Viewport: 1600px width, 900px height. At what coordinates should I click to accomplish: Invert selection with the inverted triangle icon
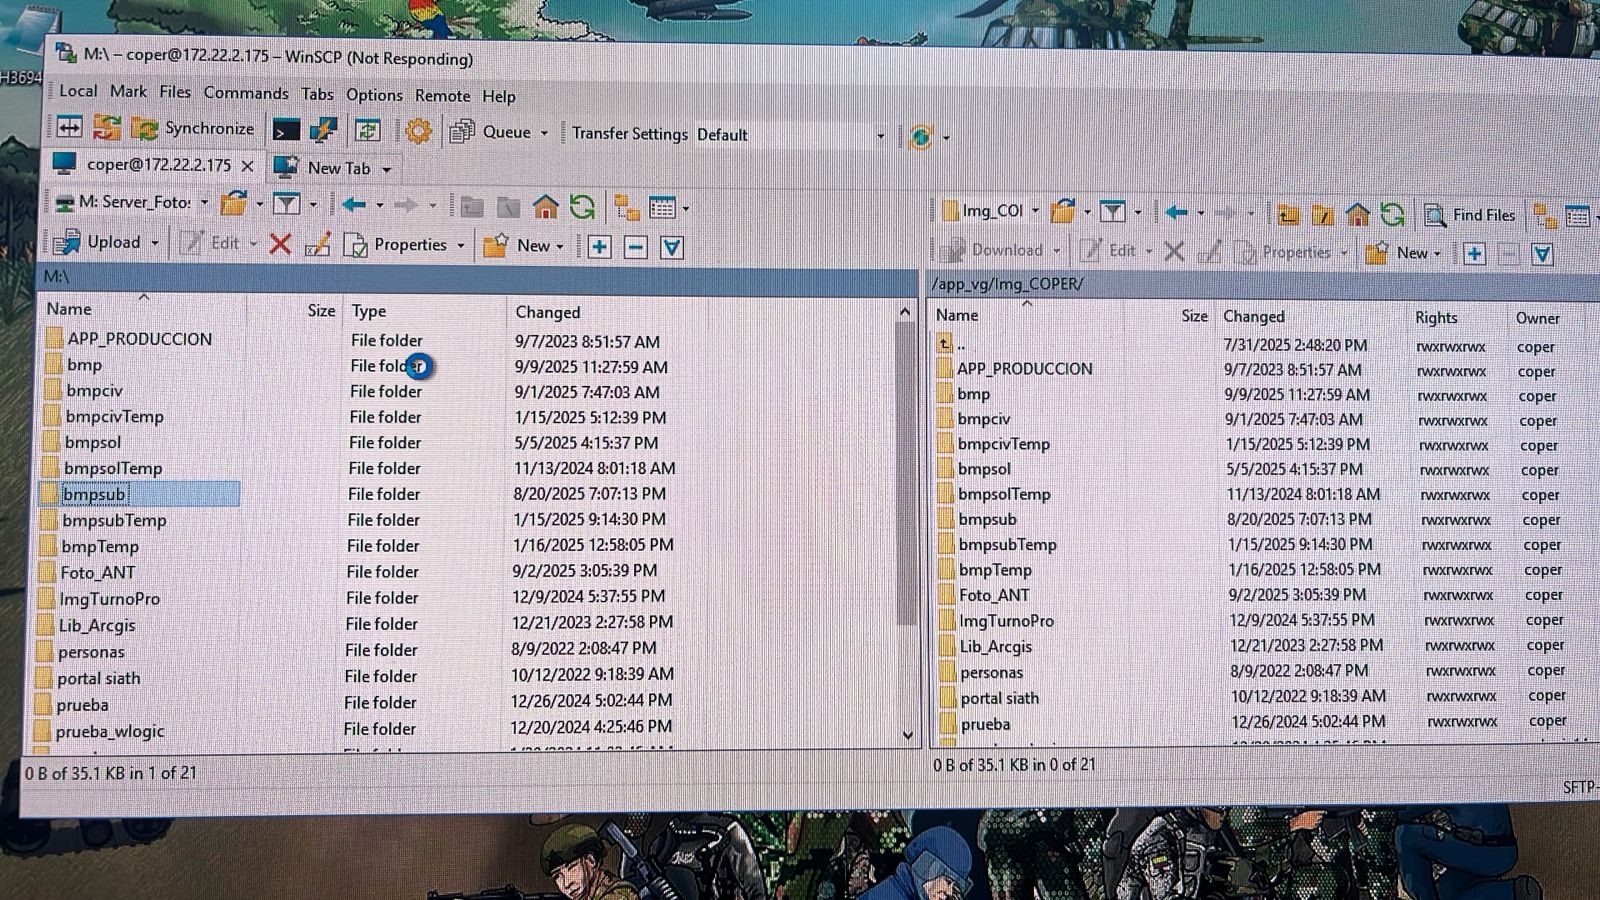(672, 247)
